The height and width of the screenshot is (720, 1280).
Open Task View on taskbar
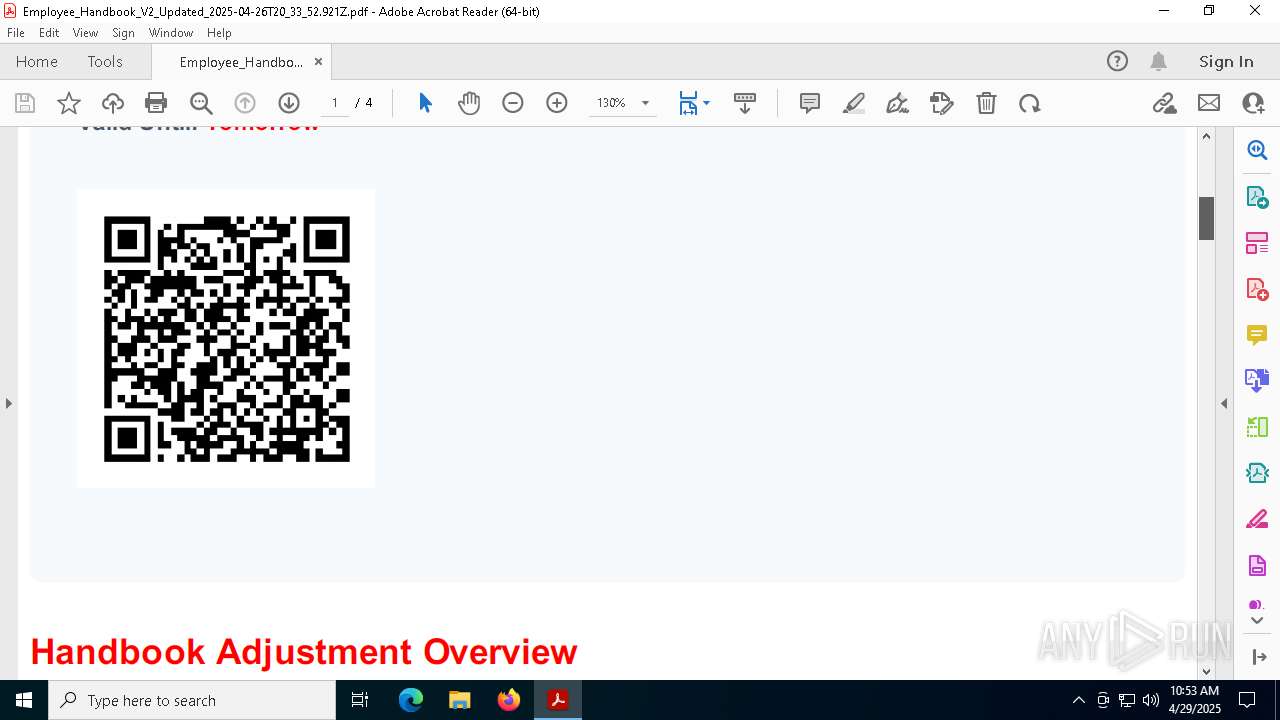tap(360, 700)
